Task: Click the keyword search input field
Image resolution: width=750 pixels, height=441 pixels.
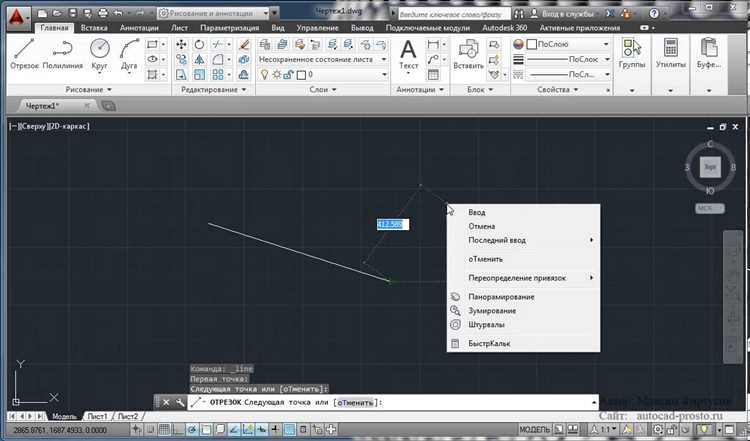Action: click(x=453, y=14)
